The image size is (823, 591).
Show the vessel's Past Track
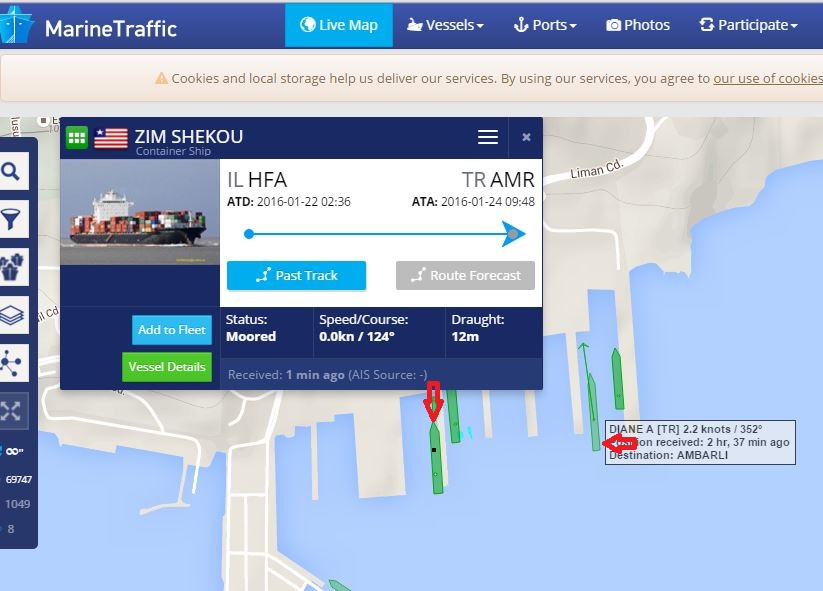[296, 275]
